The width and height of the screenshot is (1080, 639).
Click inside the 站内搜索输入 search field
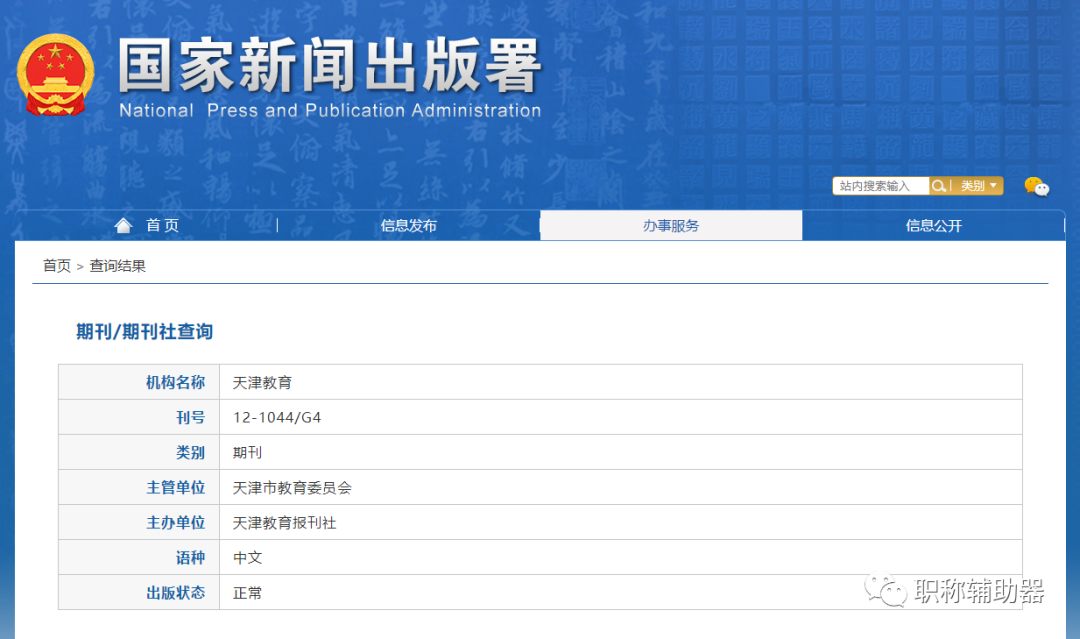tap(880, 185)
